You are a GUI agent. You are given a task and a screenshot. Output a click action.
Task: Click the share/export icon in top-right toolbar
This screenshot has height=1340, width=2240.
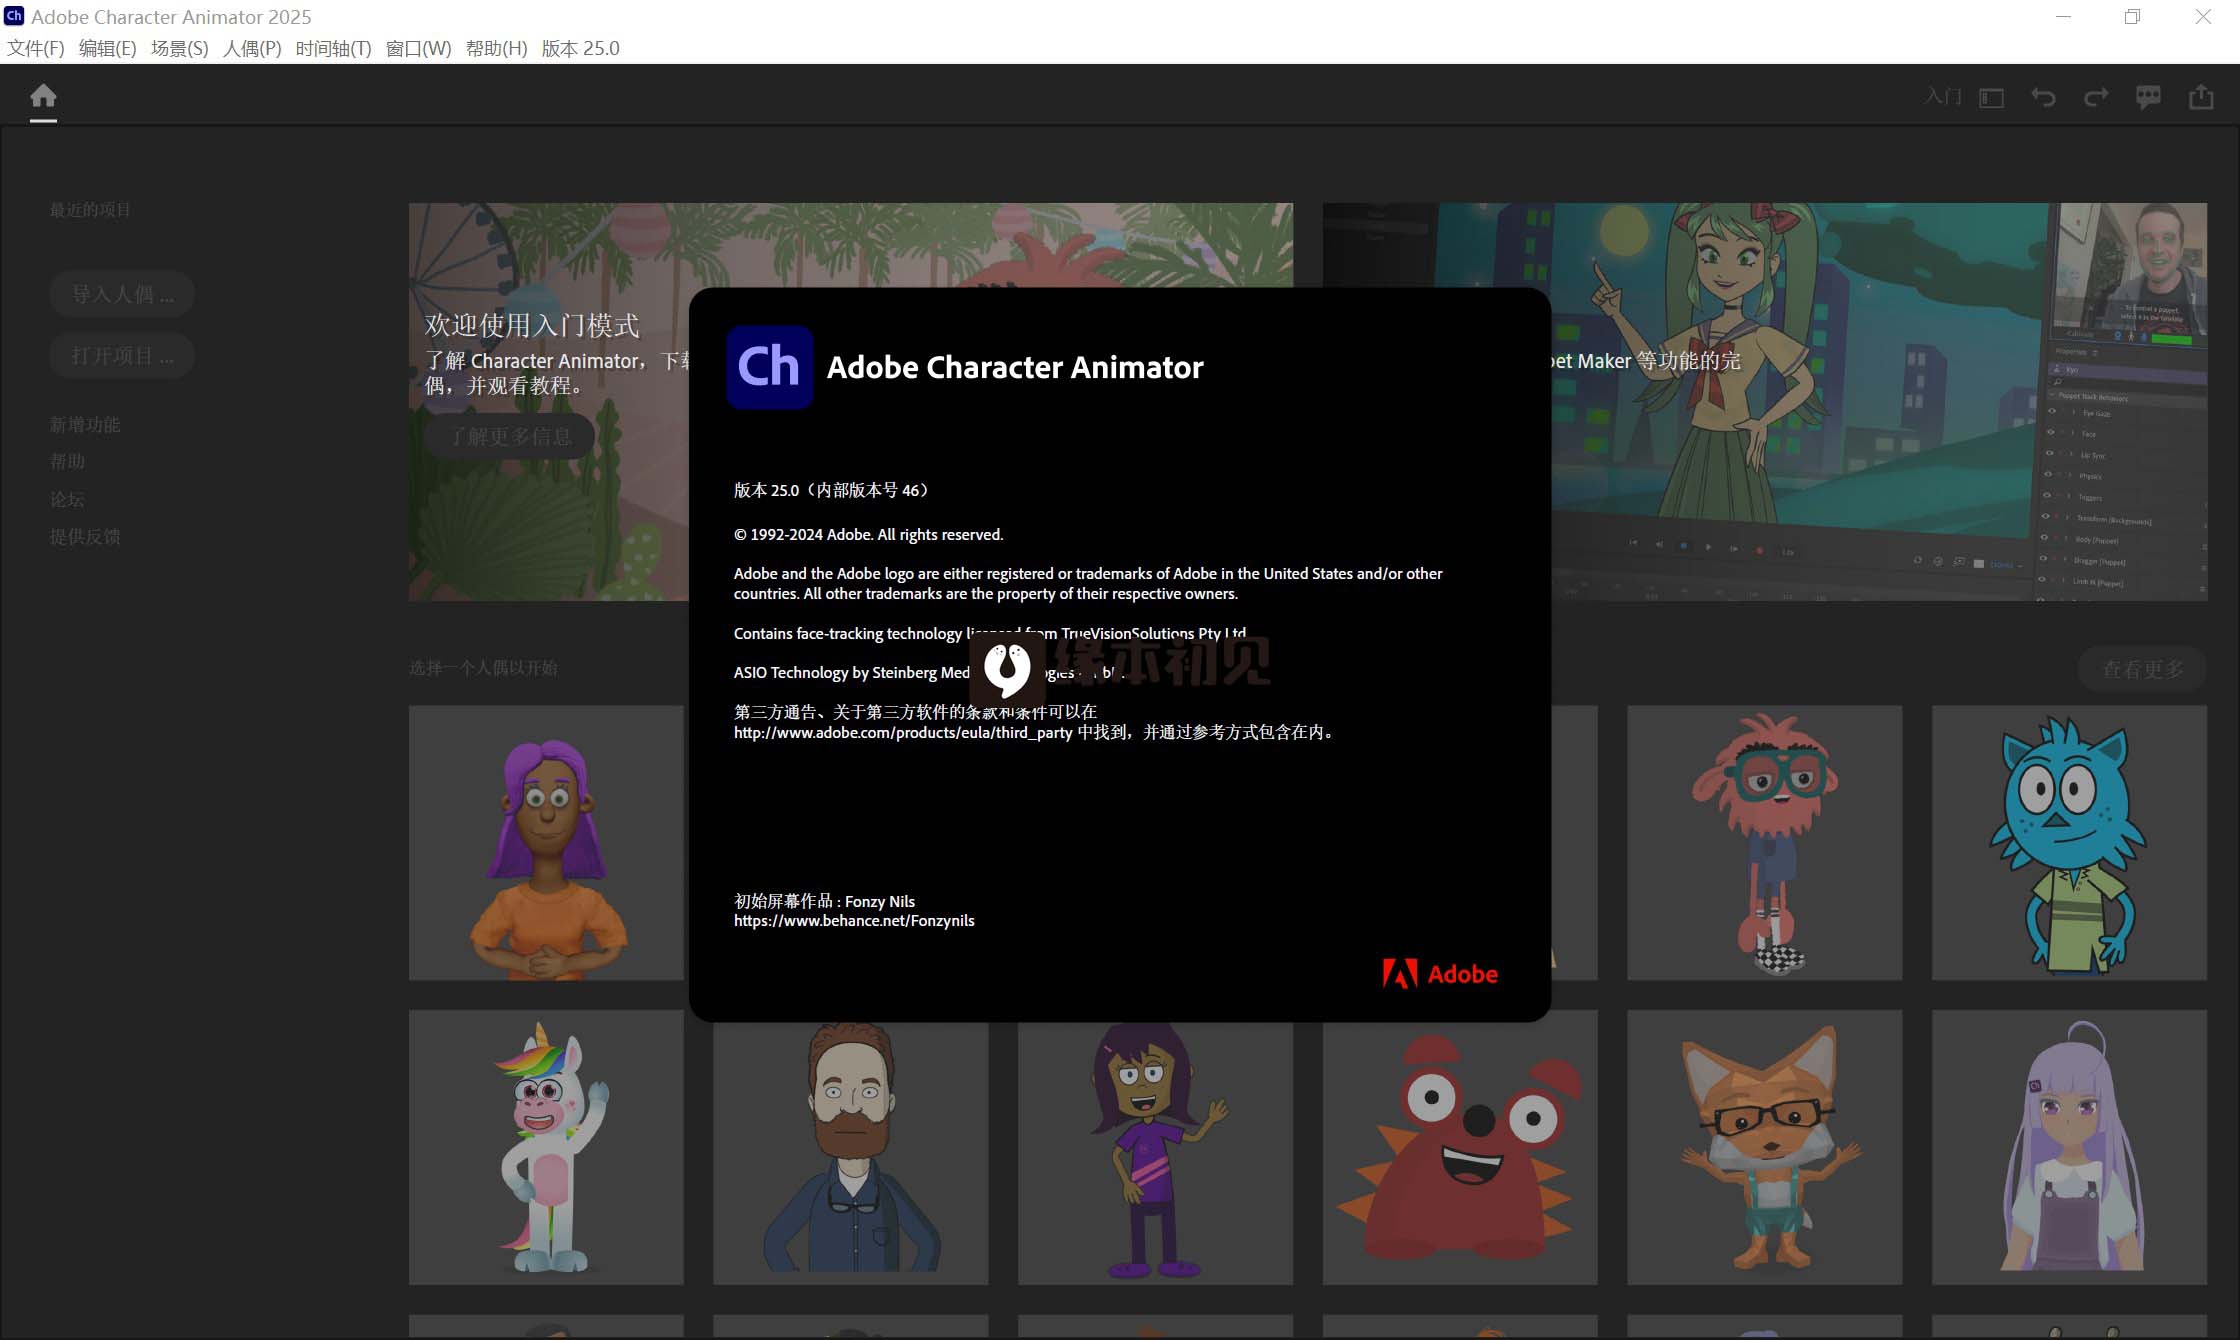(x=2201, y=97)
